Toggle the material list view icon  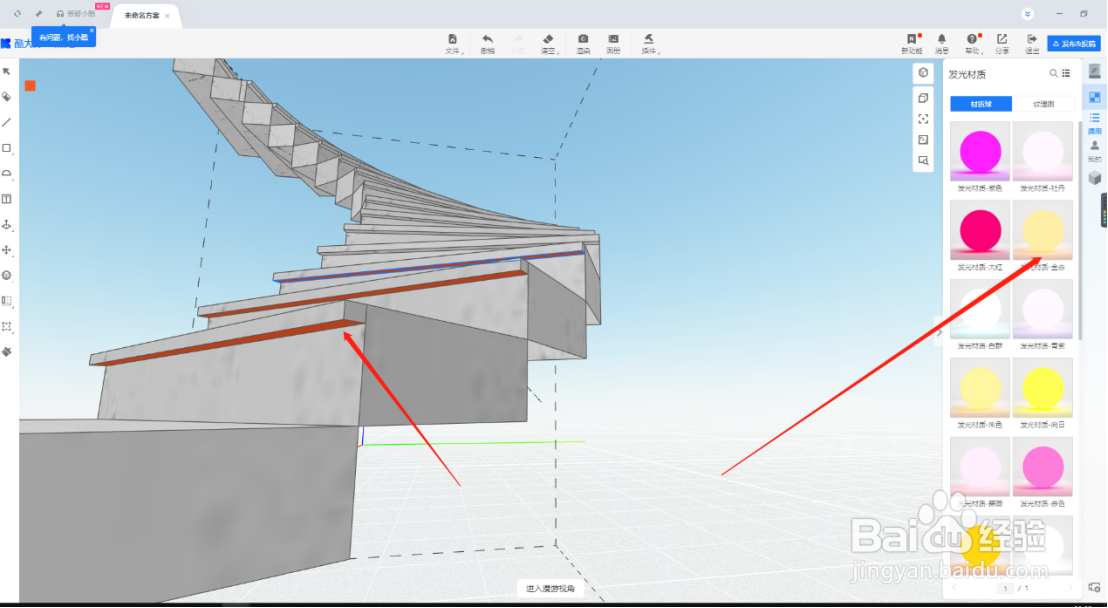click(1066, 73)
